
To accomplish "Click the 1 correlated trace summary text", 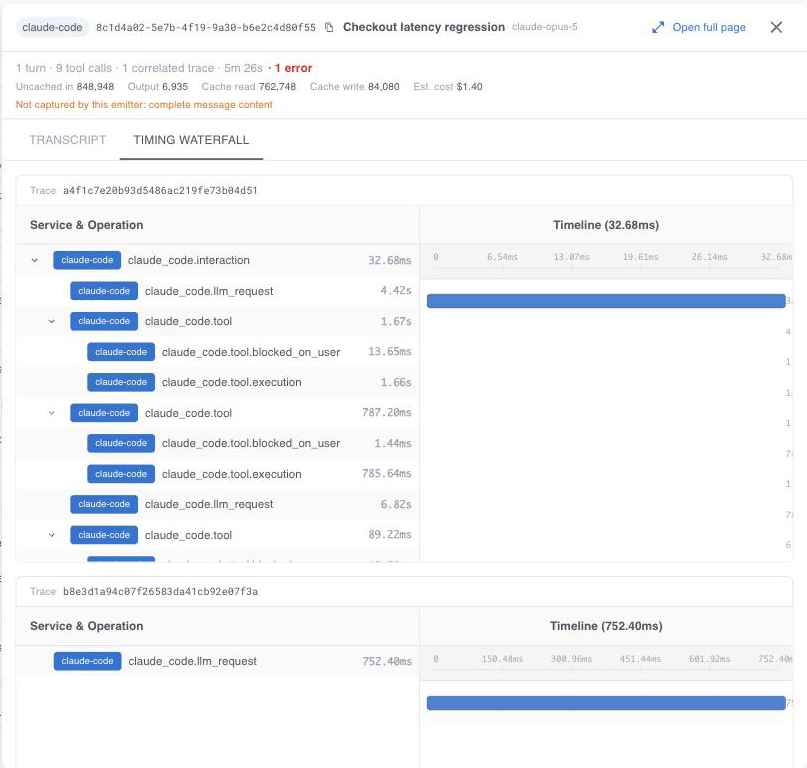I will (x=168, y=68).
